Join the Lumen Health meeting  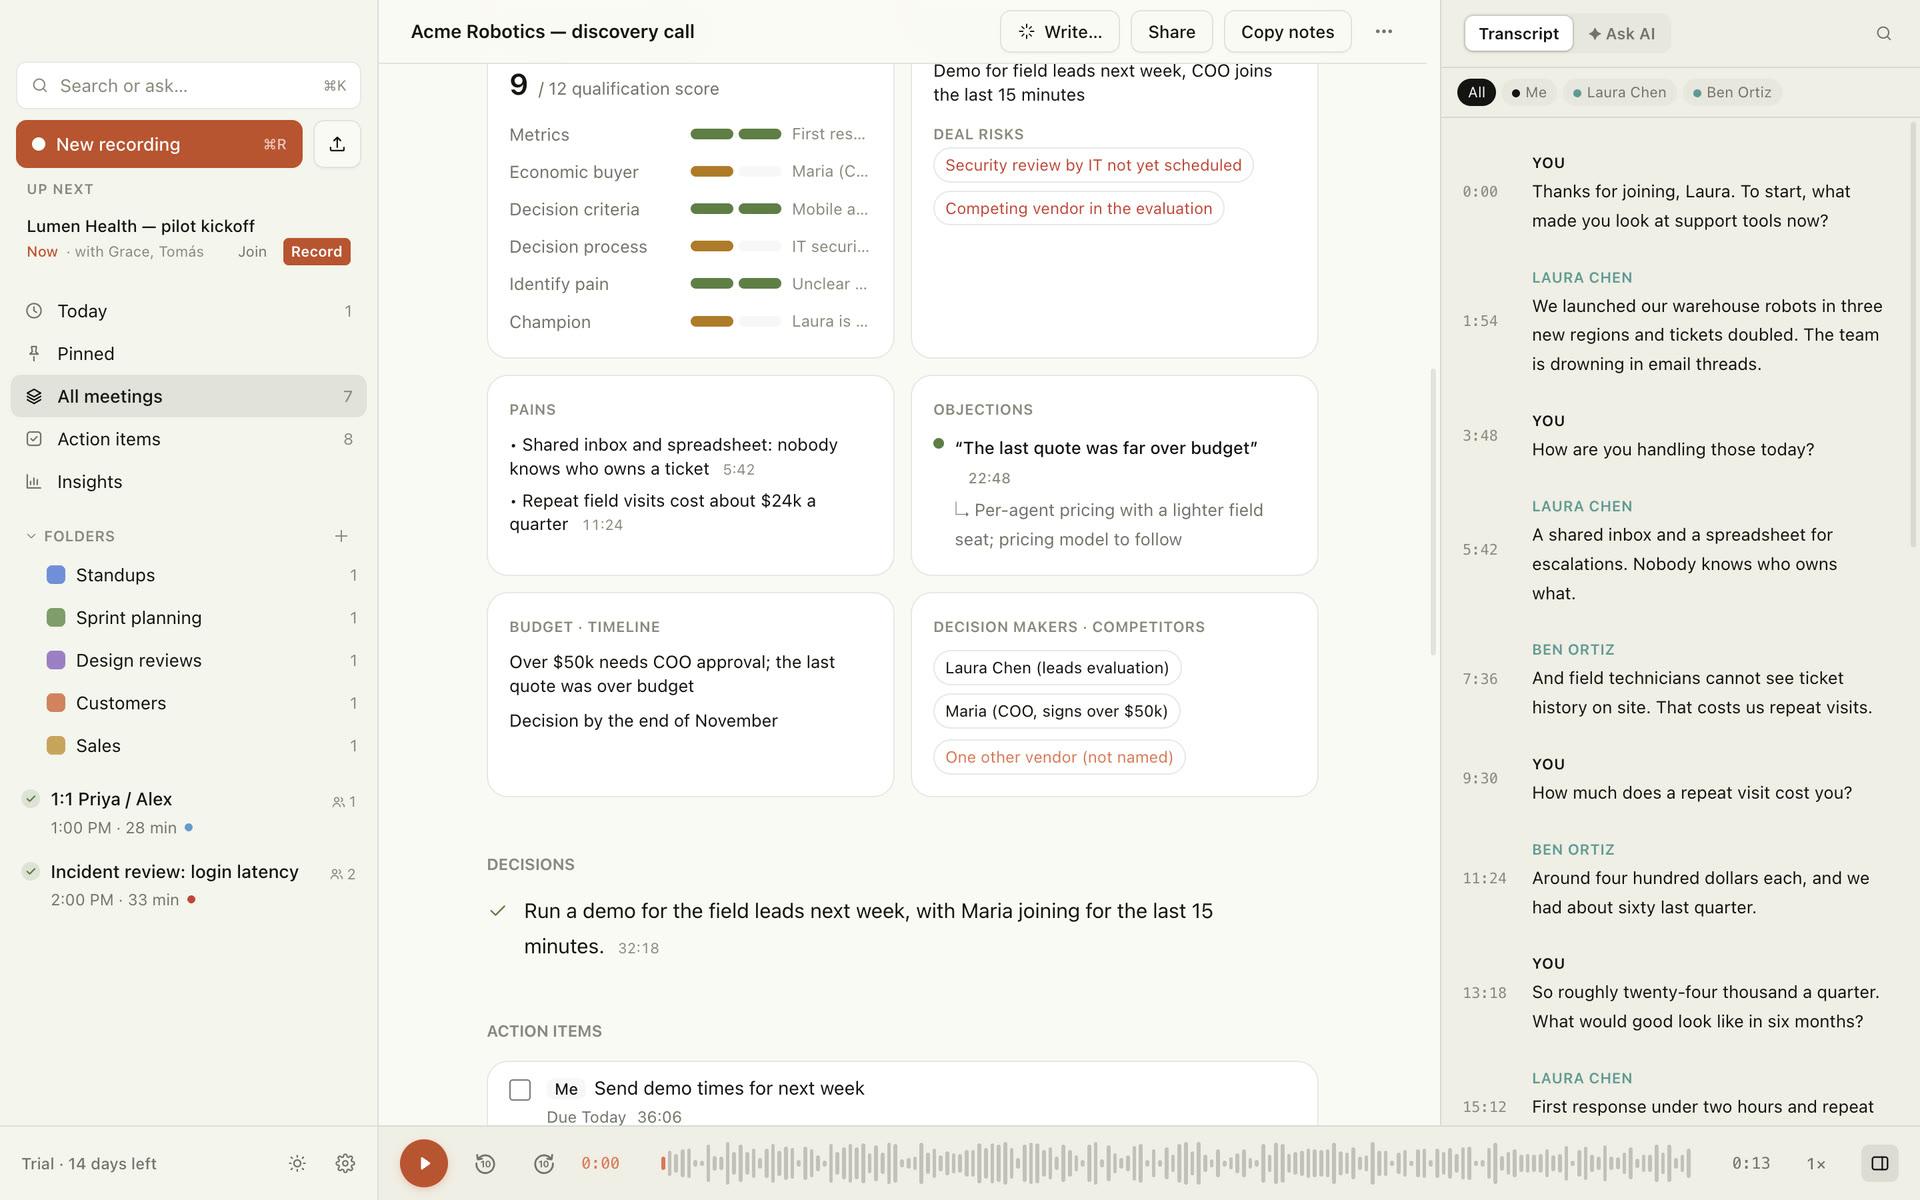click(252, 252)
